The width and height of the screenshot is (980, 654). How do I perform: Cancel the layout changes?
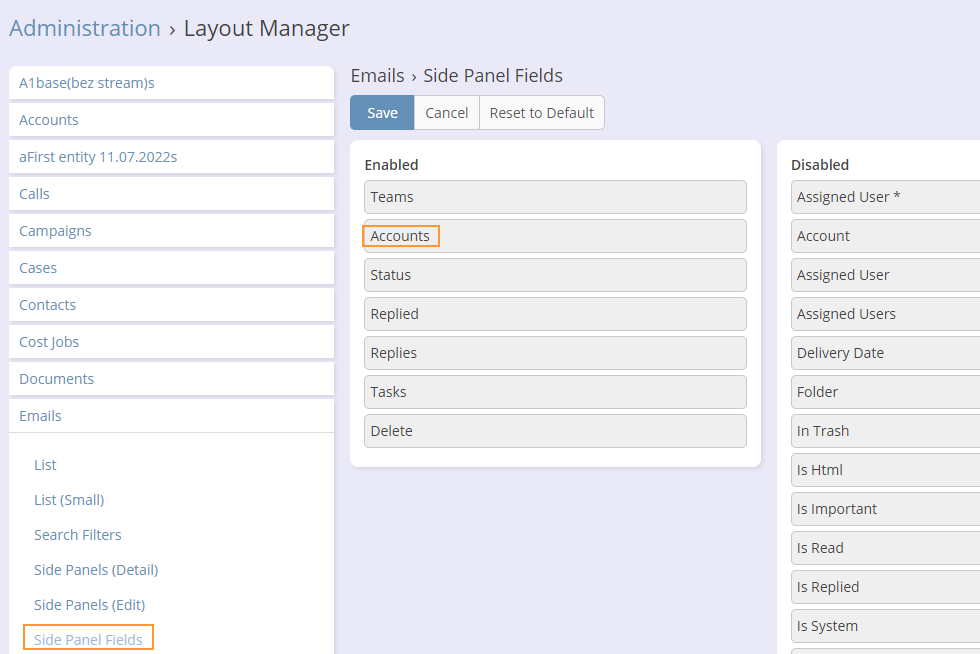446,113
